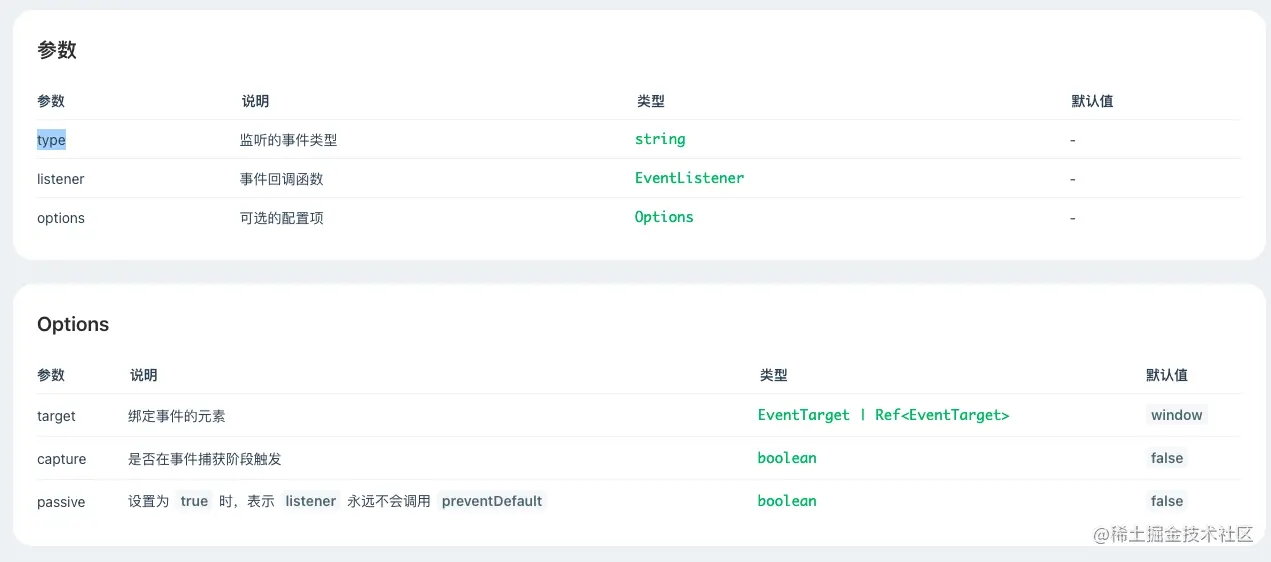Click the top "参数" section heading
The height and width of the screenshot is (562, 1271).
pyautogui.click(x=57, y=50)
